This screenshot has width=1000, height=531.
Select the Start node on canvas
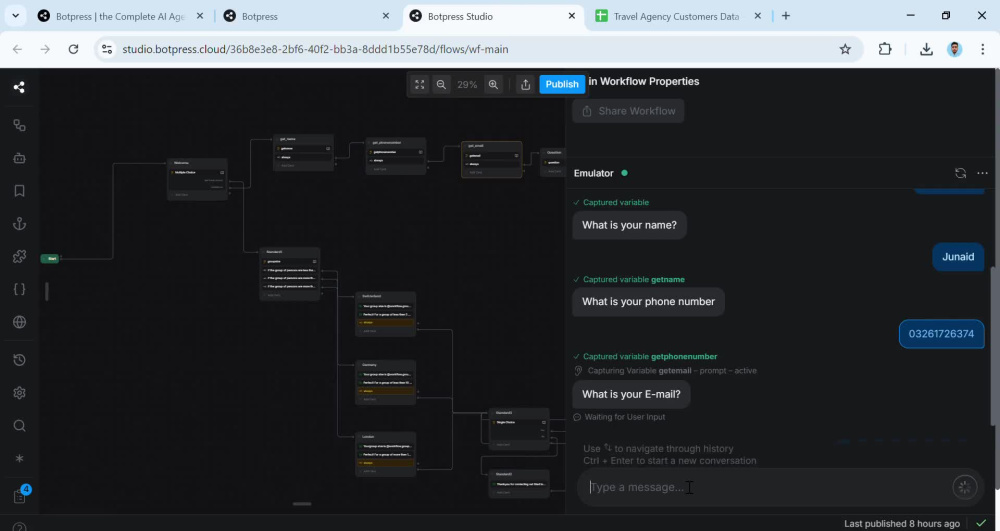[x=50, y=258]
